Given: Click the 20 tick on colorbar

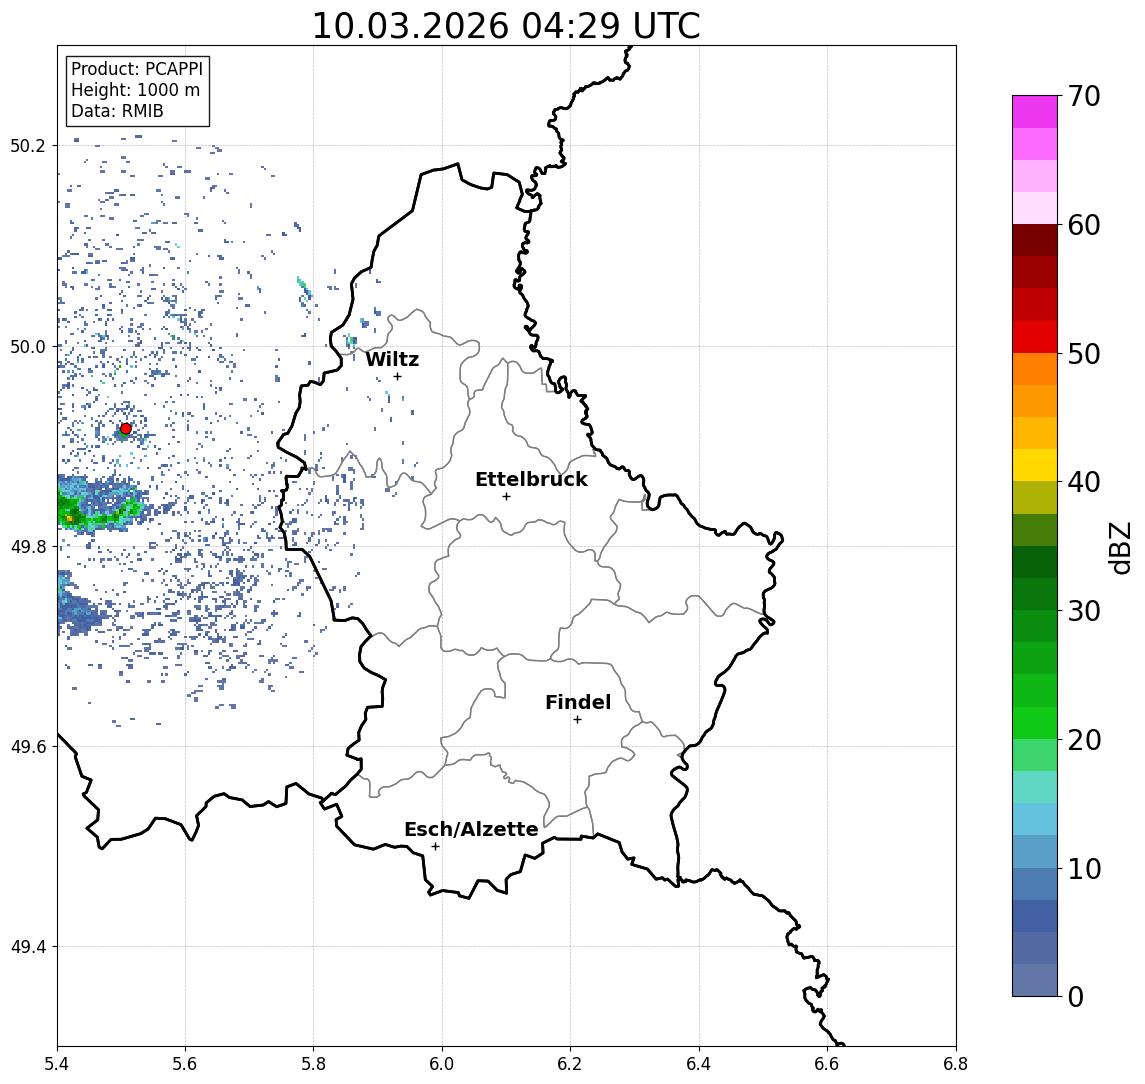Looking at the screenshot, I should tap(1084, 739).
